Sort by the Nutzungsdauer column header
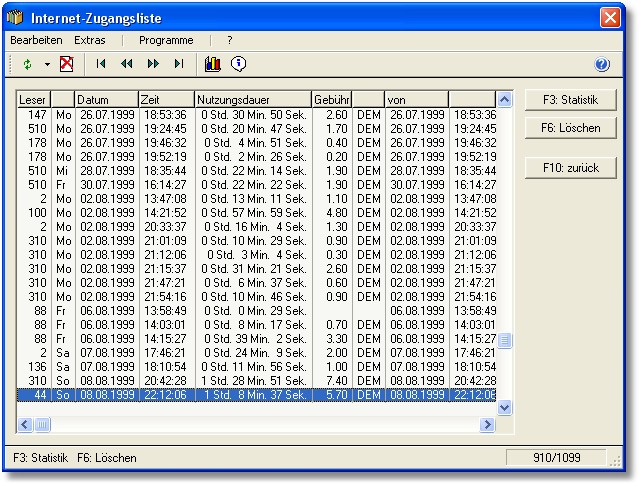The image size is (640, 486). 252,100
